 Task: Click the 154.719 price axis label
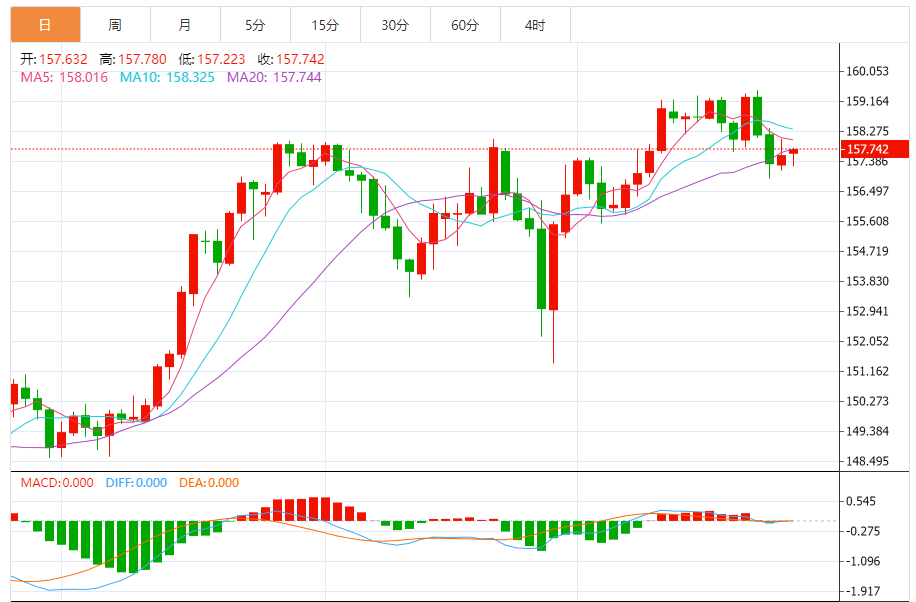(868, 251)
